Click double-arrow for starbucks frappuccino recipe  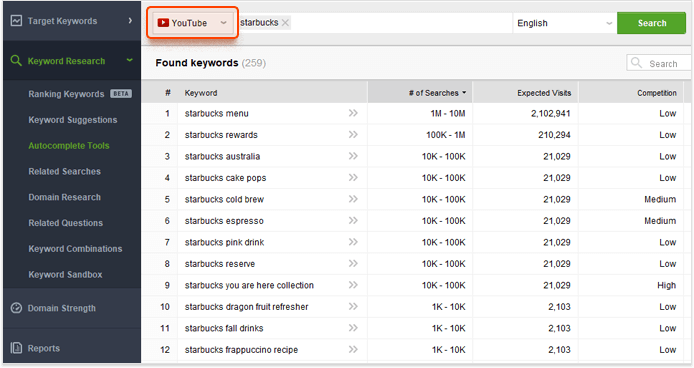(x=353, y=349)
